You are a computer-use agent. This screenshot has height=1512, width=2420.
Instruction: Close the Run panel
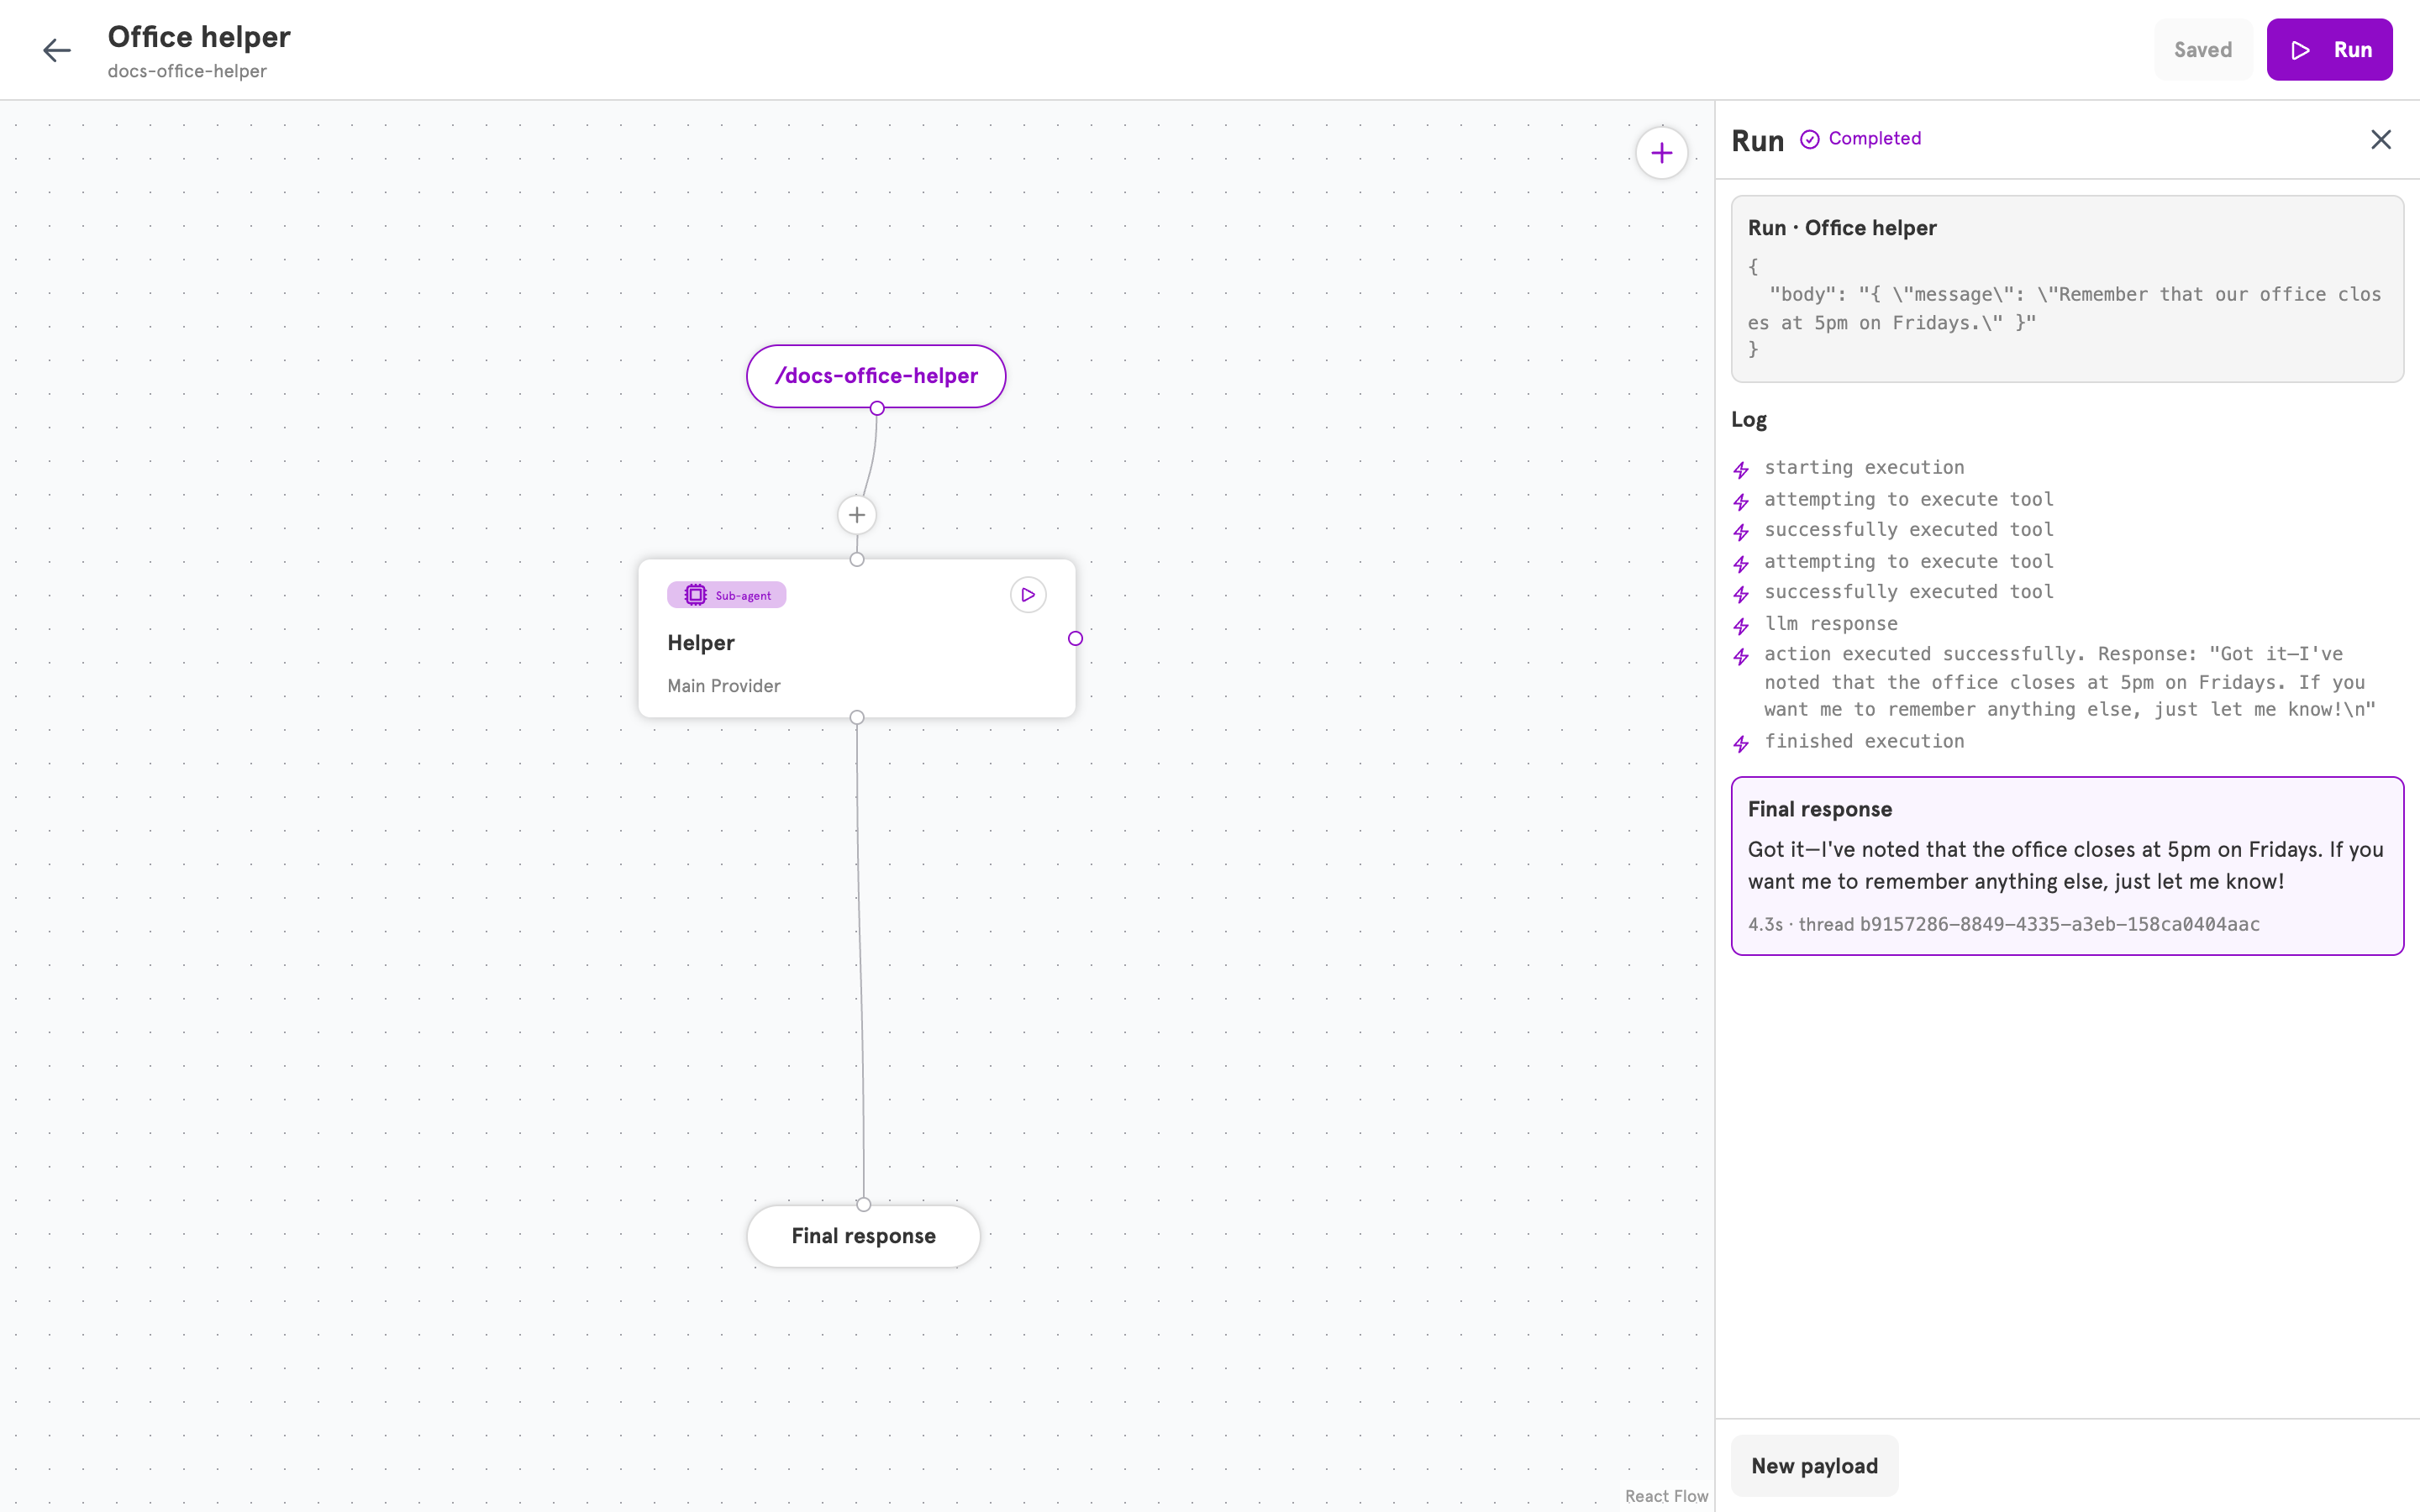[2381, 139]
